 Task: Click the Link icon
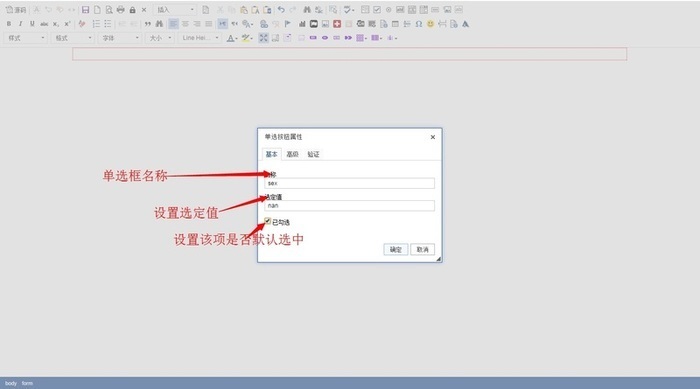(x=264, y=24)
